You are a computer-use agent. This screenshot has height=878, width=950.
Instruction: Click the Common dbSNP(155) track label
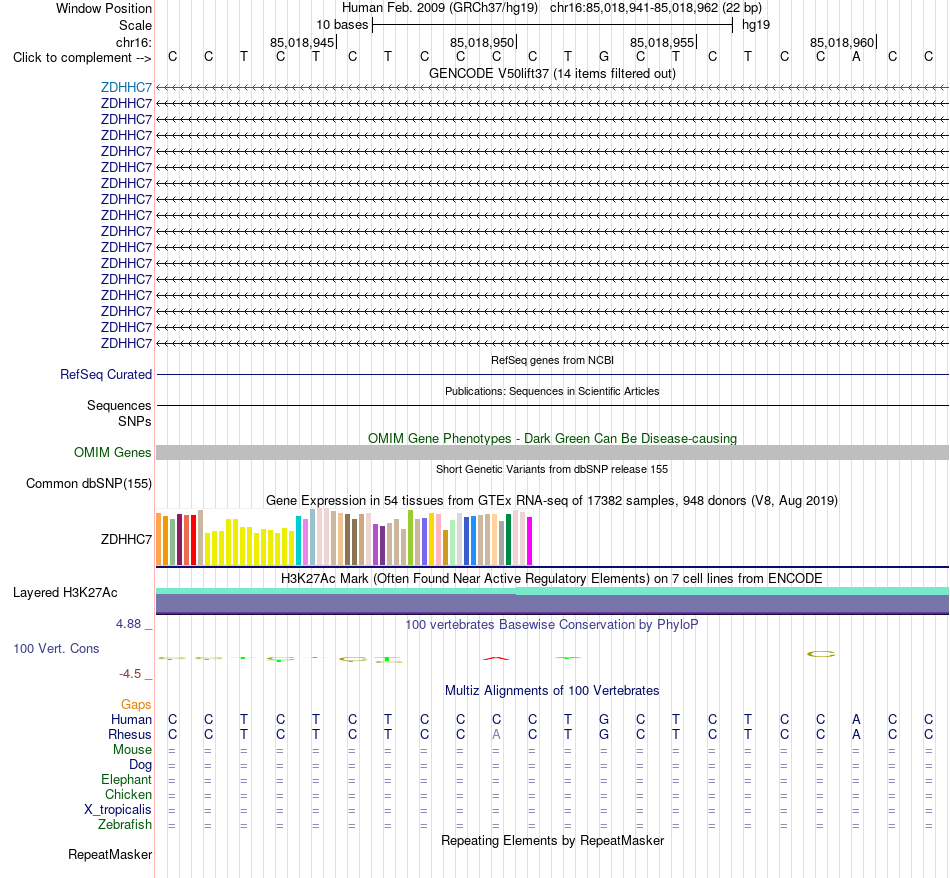88,484
